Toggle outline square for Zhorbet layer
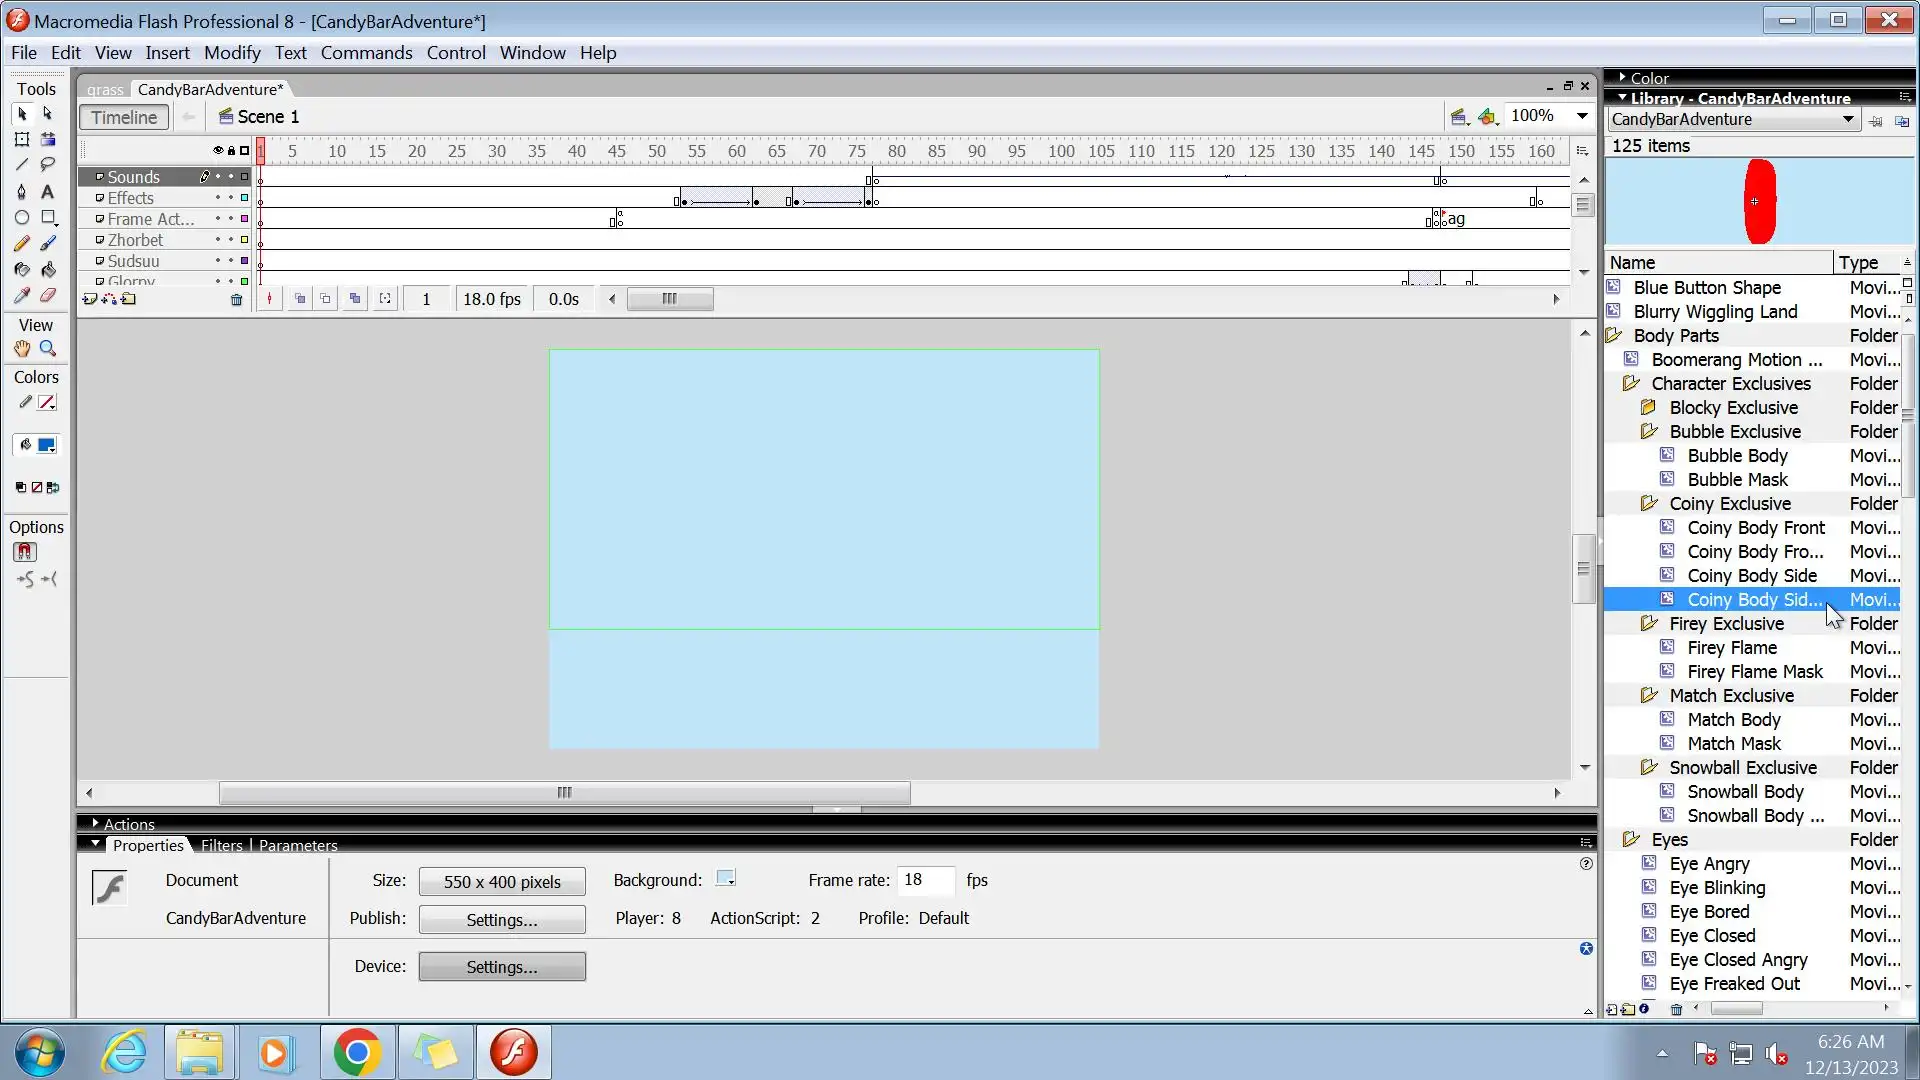Screen dimensions: 1920x1080 (x=244, y=240)
